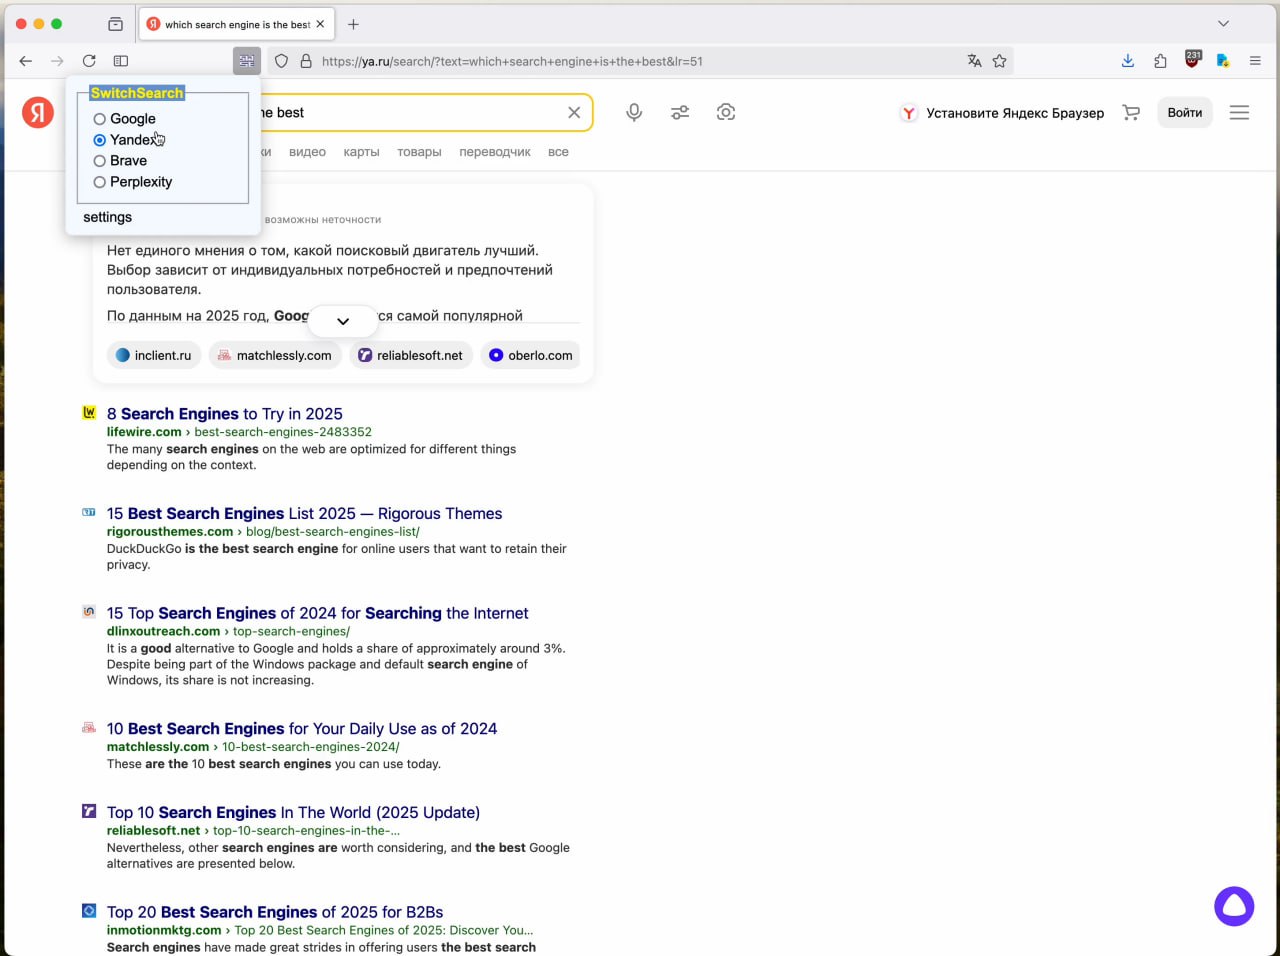This screenshot has height=956, width=1280.
Task: Open 'Top 20 Best Search Engines of 2025 for B2Bs'
Action: pyautogui.click(x=275, y=912)
